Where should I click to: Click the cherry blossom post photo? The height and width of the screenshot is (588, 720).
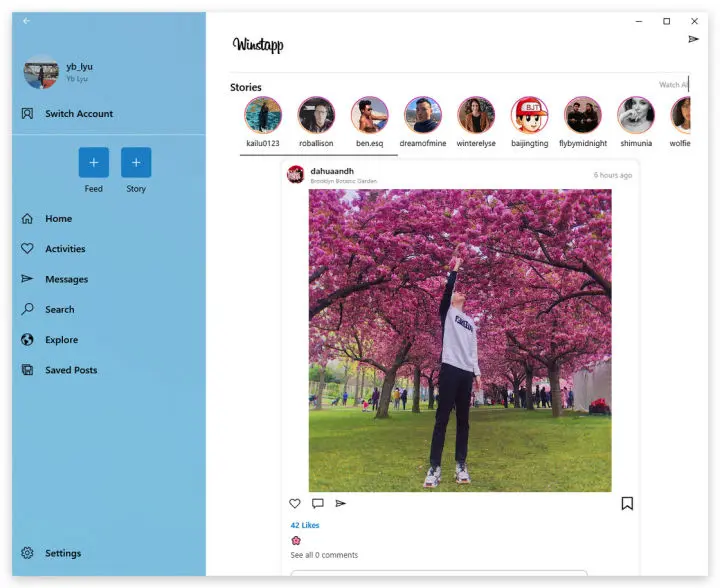[x=460, y=341]
